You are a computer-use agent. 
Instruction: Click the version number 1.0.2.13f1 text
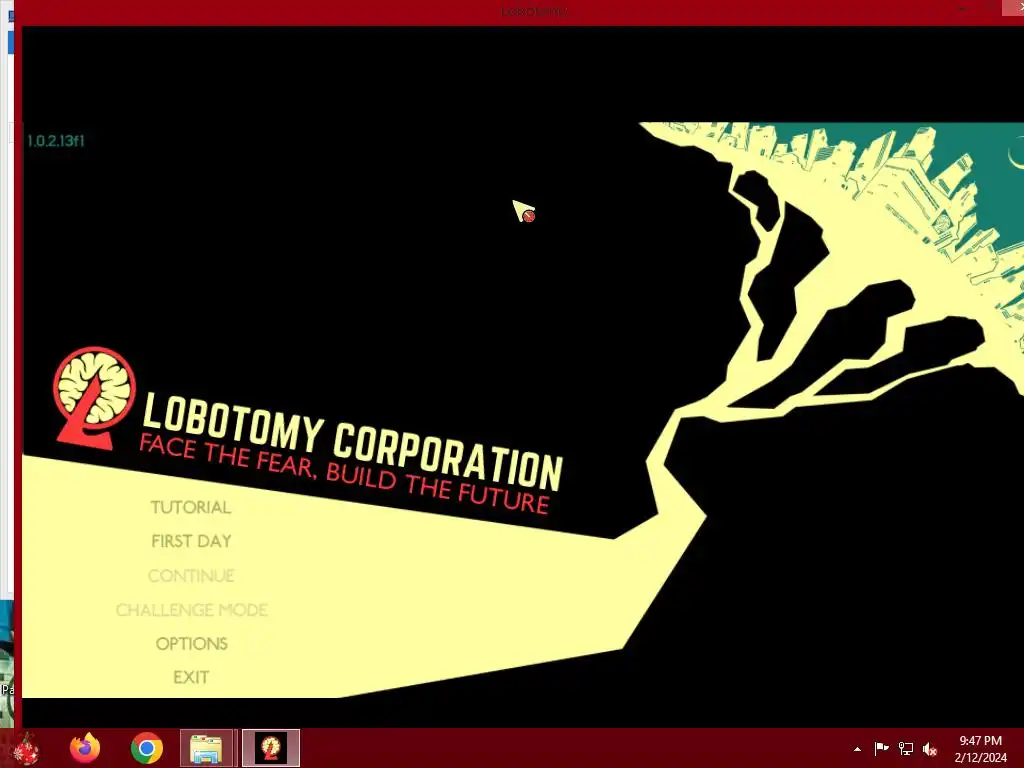point(56,141)
